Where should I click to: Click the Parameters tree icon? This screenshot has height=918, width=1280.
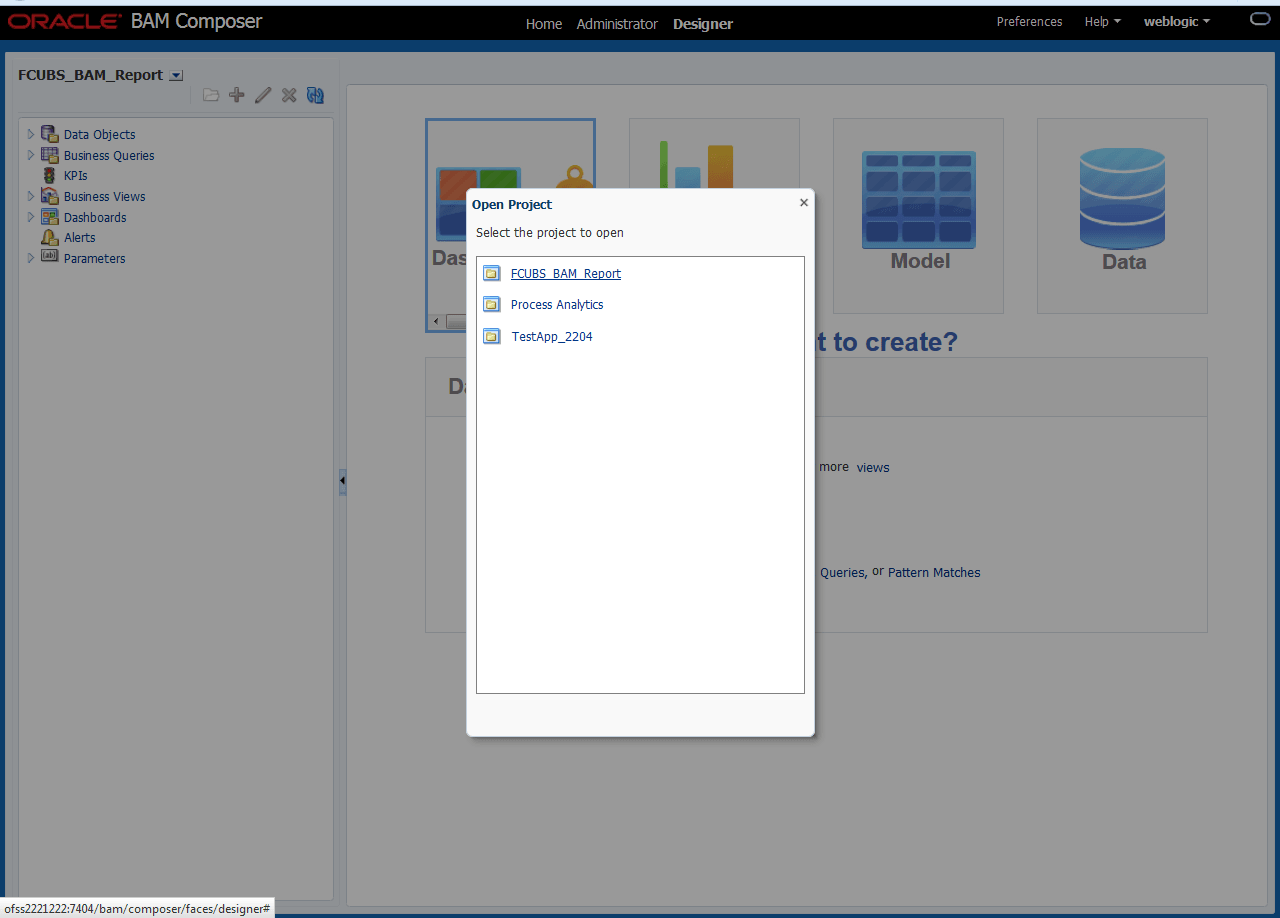pyautogui.click(x=50, y=258)
